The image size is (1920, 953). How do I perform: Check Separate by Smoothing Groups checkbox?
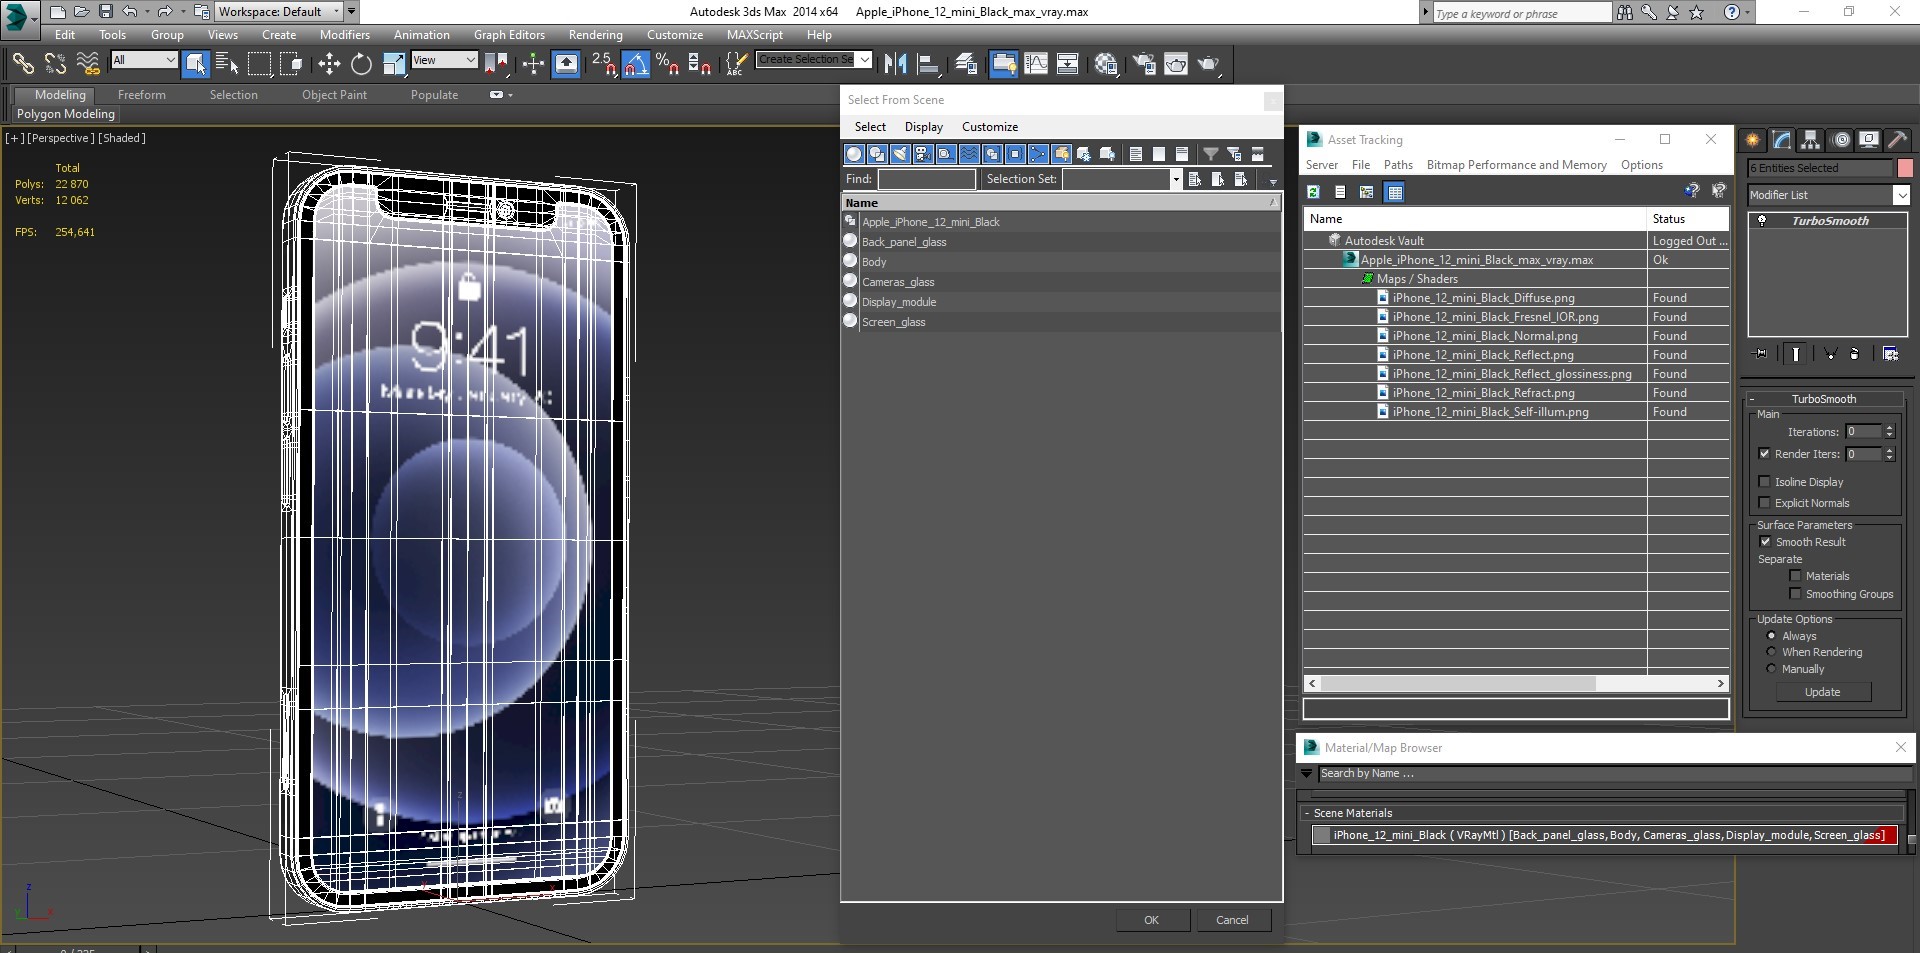(1795, 594)
